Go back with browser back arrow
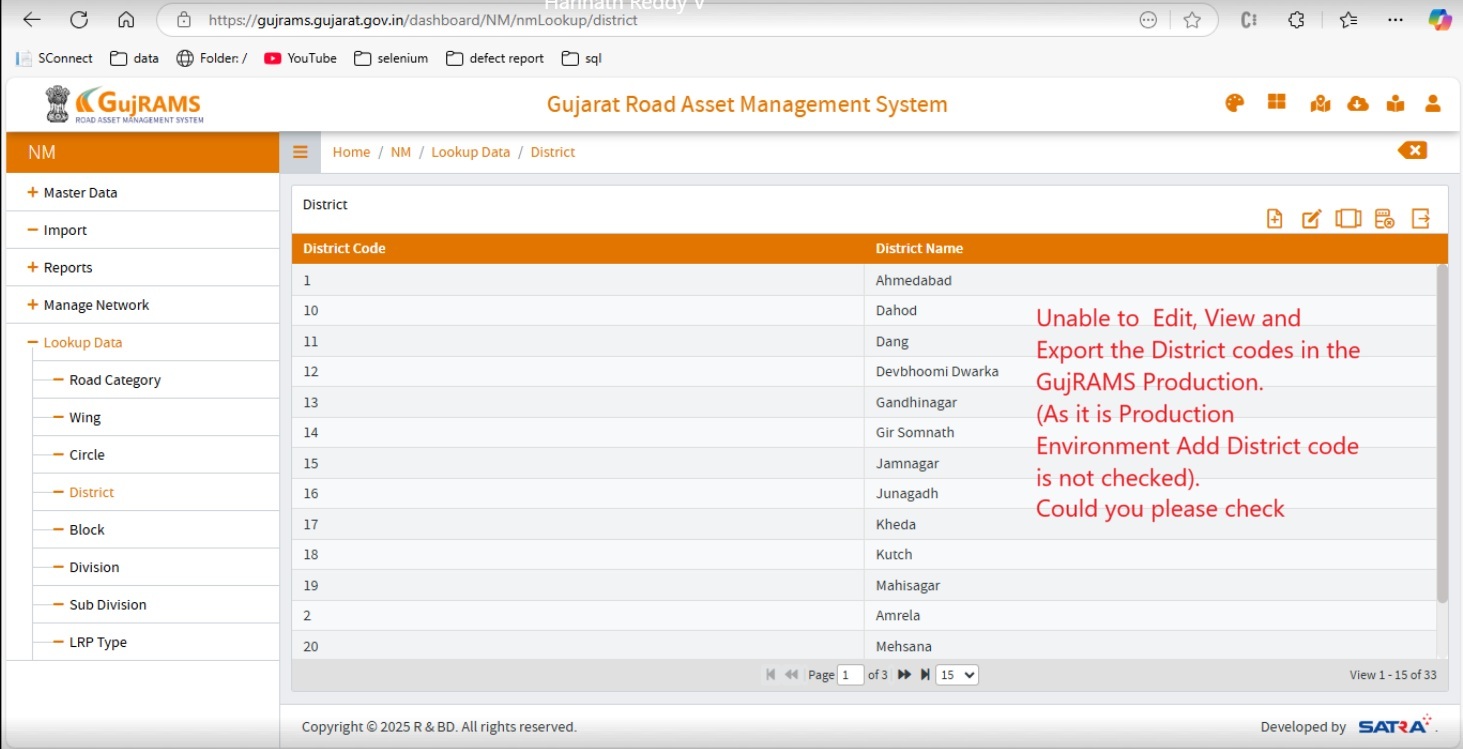 coord(32,20)
